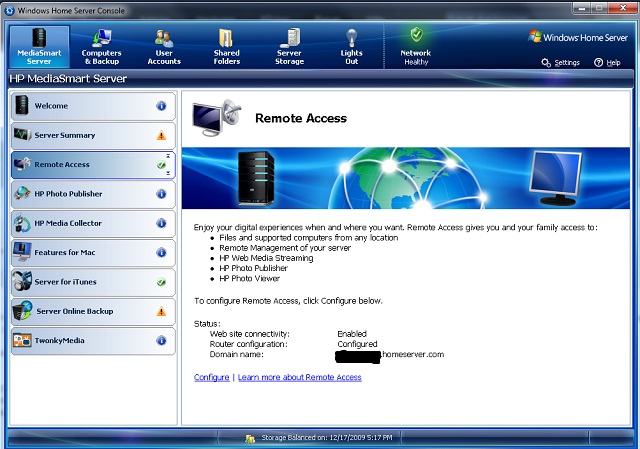Click the Storage Balanced status bar icon
Image resolution: width=640 pixels, height=449 pixels.
[250, 438]
